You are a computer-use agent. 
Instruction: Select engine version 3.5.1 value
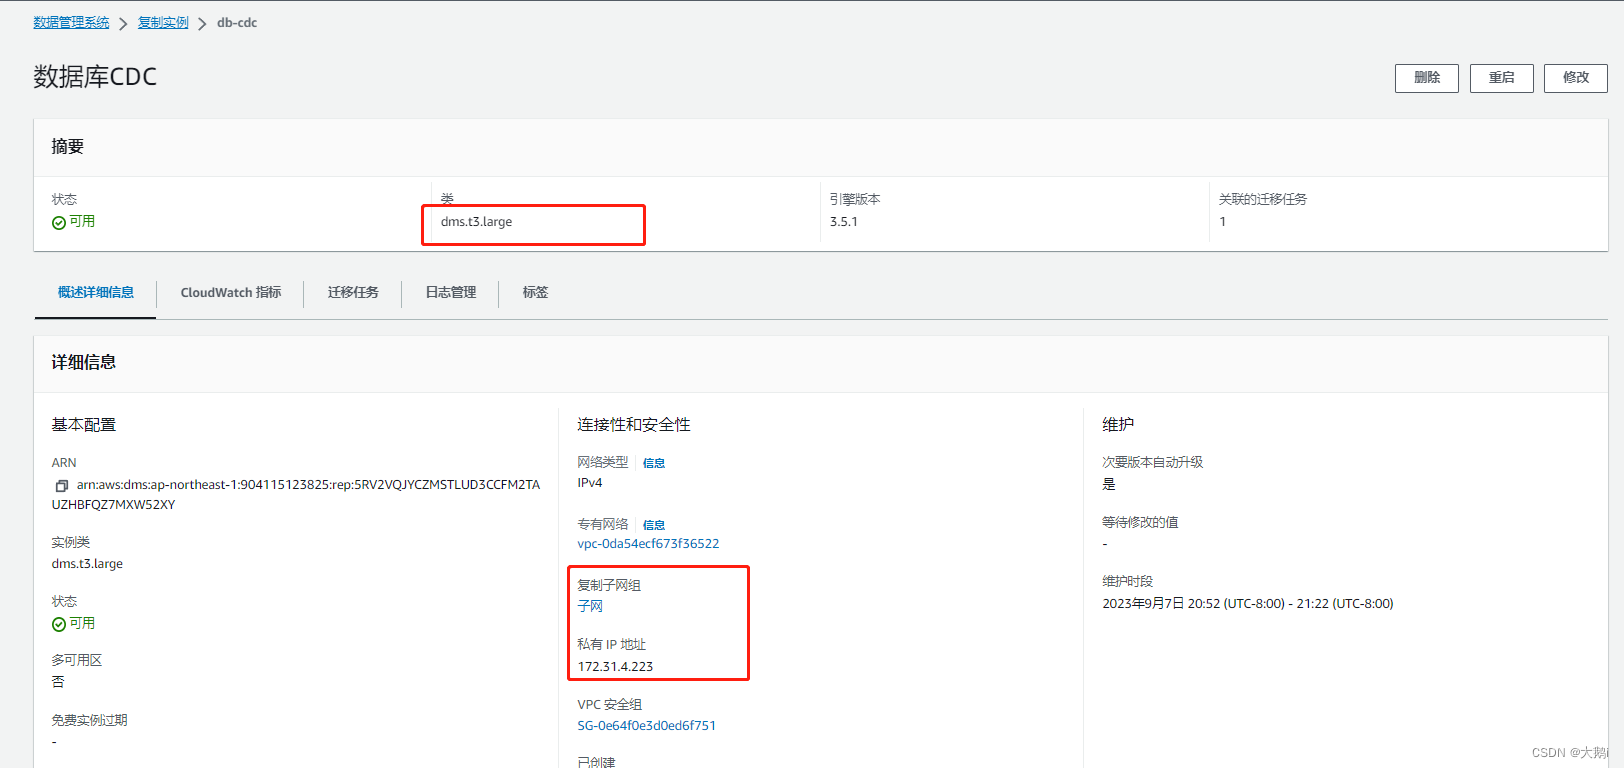click(x=843, y=222)
